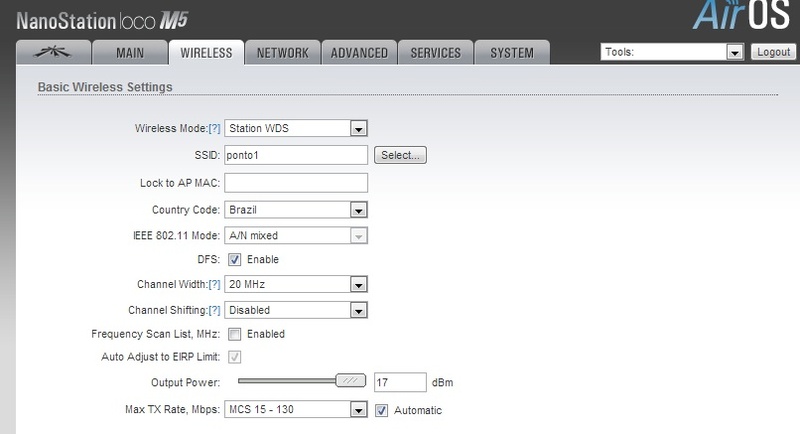Image resolution: width=800 pixels, height=434 pixels.
Task: Open the Ubiquiti logo tab
Action: click(54, 53)
